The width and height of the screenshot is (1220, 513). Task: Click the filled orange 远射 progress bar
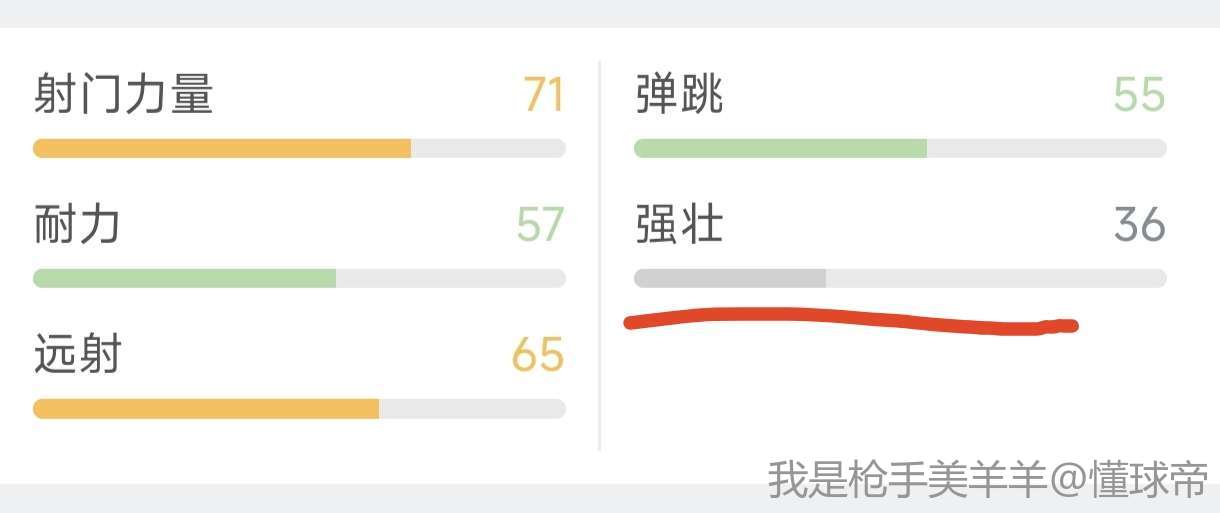pos(206,409)
